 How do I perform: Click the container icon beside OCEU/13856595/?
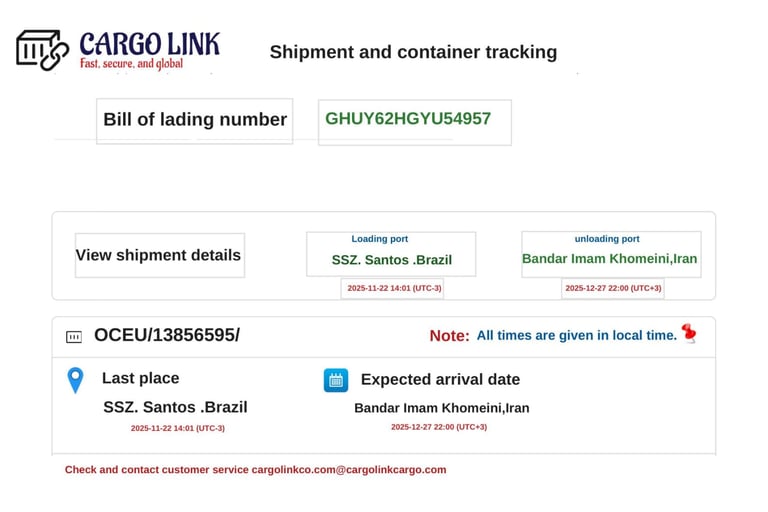[74, 337]
